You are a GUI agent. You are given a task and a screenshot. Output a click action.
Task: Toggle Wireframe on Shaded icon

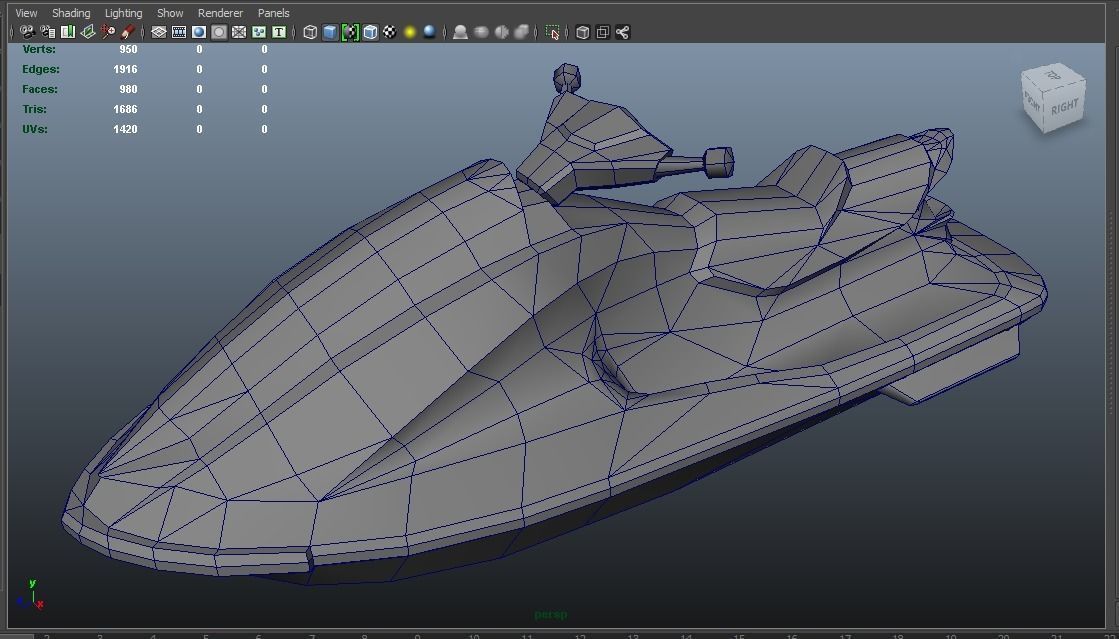(370, 32)
